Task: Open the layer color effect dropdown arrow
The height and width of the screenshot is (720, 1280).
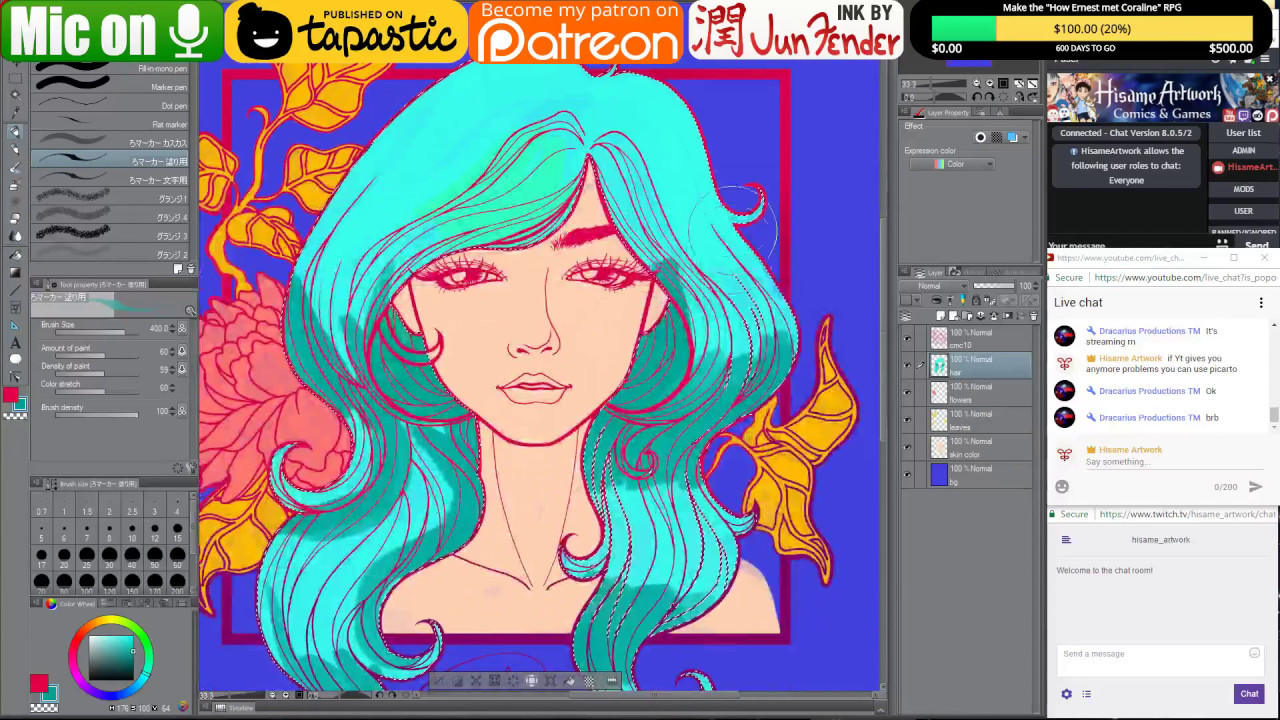Action: pos(1024,137)
